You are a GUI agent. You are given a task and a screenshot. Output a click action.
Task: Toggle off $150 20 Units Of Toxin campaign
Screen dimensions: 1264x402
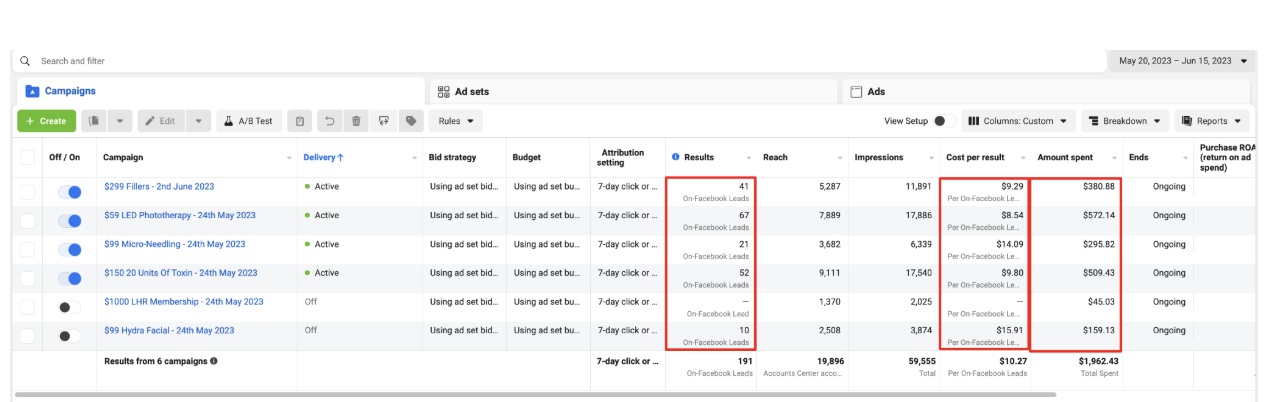(x=70, y=279)
